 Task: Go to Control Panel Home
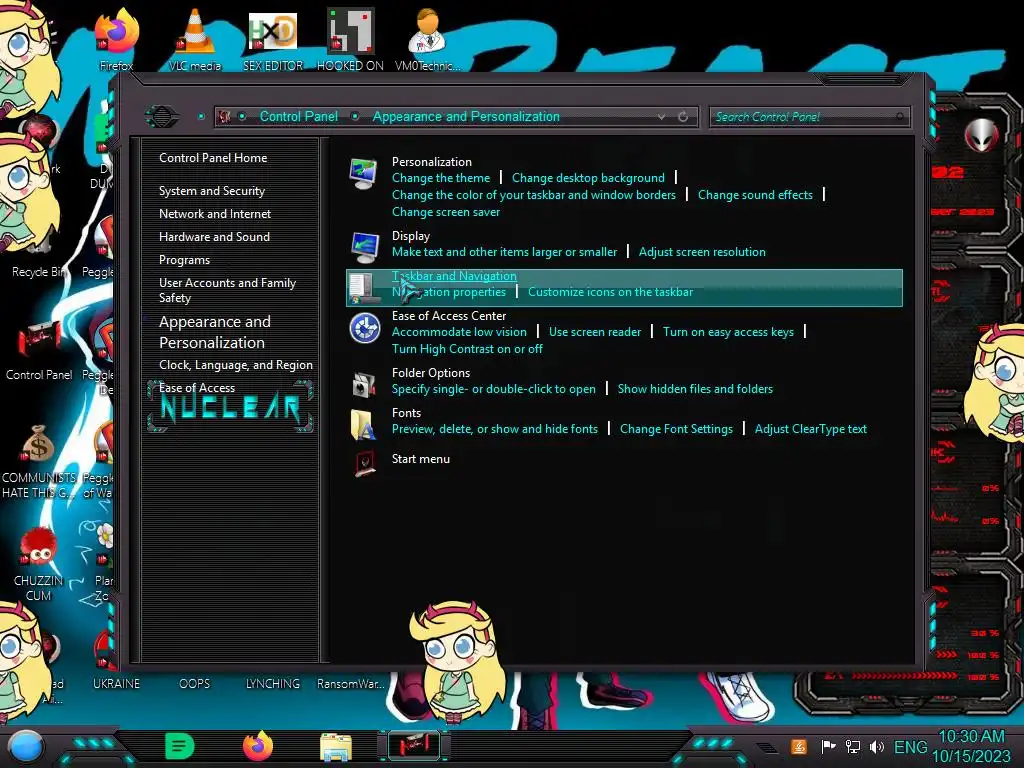213,157
